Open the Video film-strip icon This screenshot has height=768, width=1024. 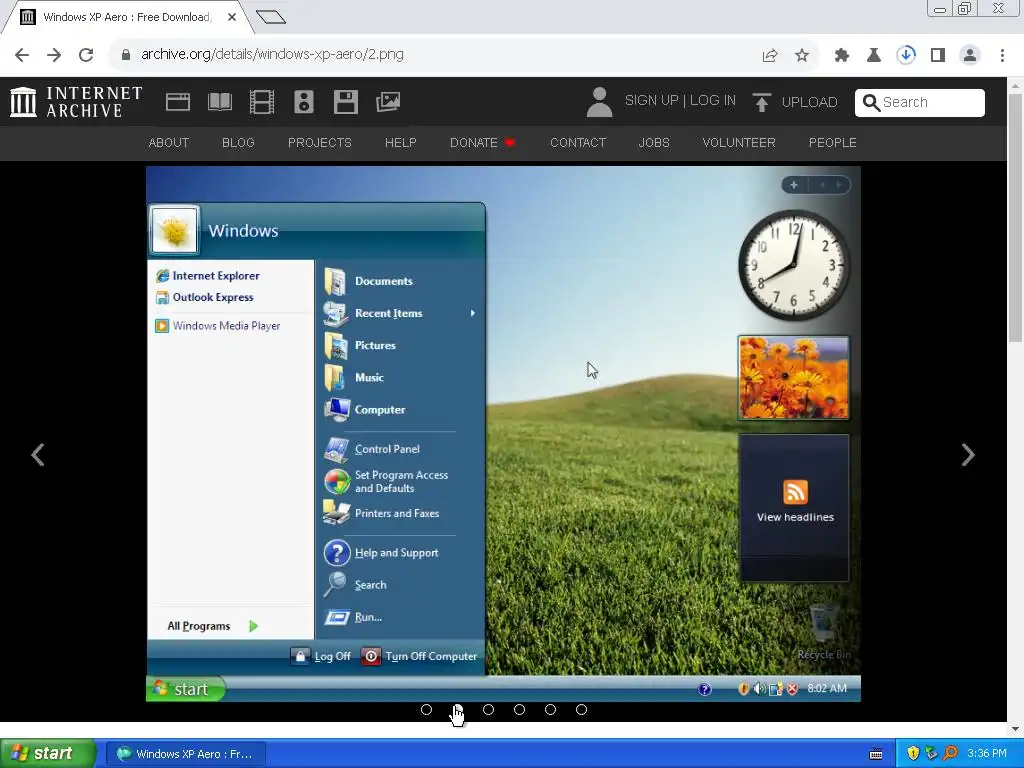[x=262, y=102]
